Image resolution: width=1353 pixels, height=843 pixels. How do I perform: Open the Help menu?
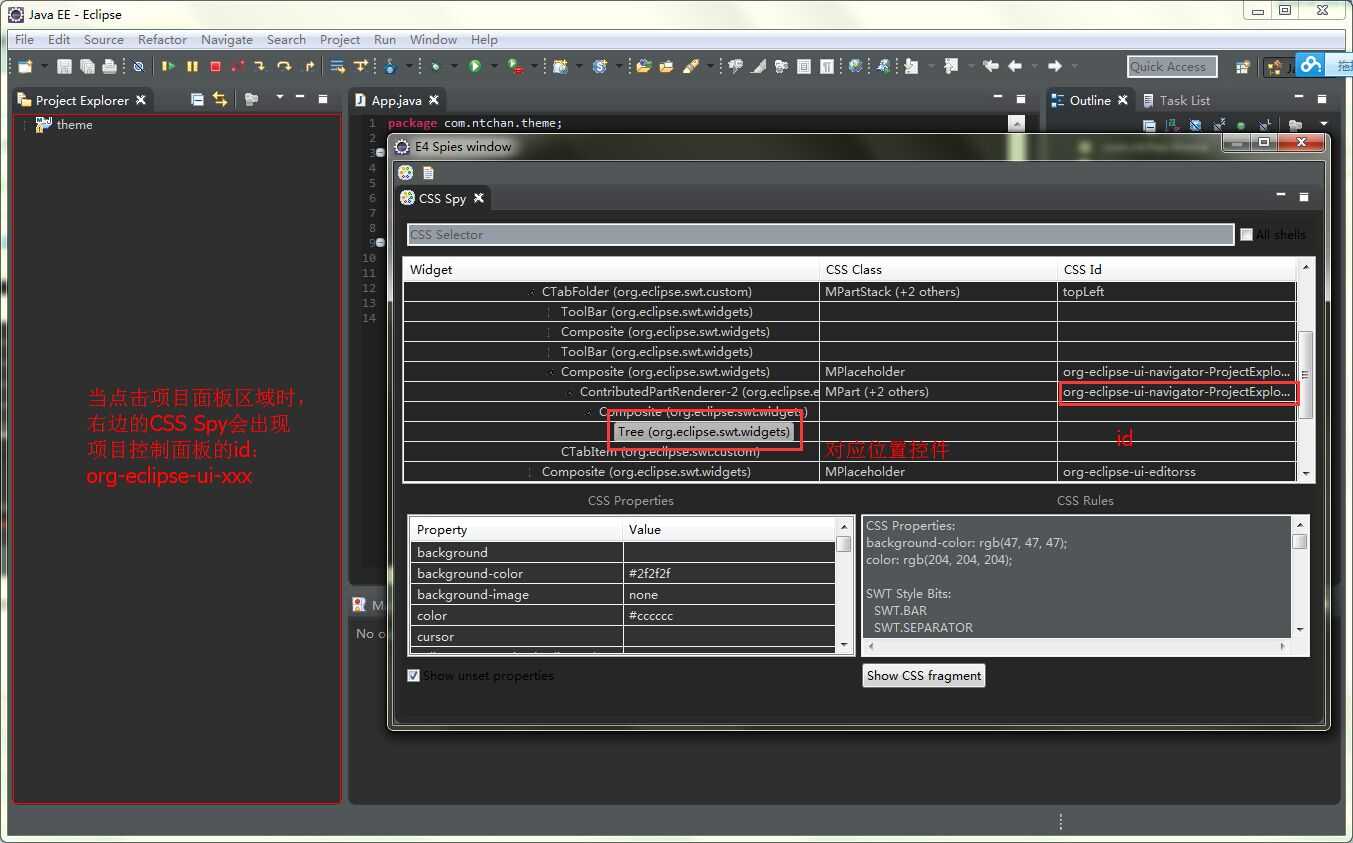(484, 39)
